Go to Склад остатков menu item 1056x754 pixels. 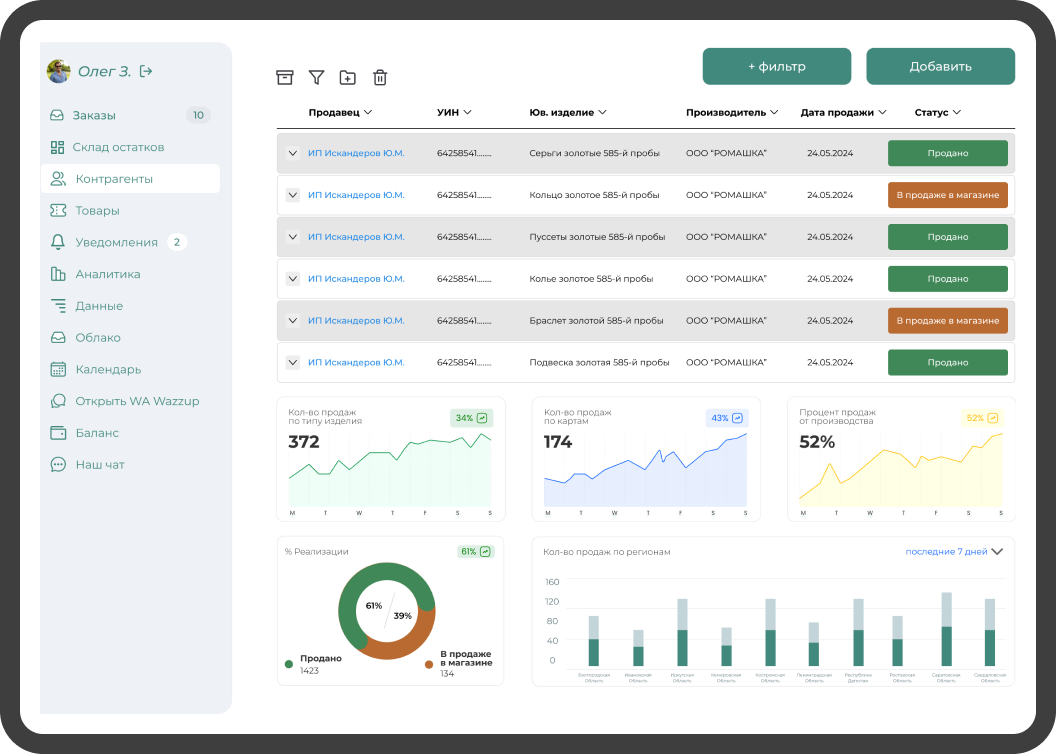pos(118,147)
